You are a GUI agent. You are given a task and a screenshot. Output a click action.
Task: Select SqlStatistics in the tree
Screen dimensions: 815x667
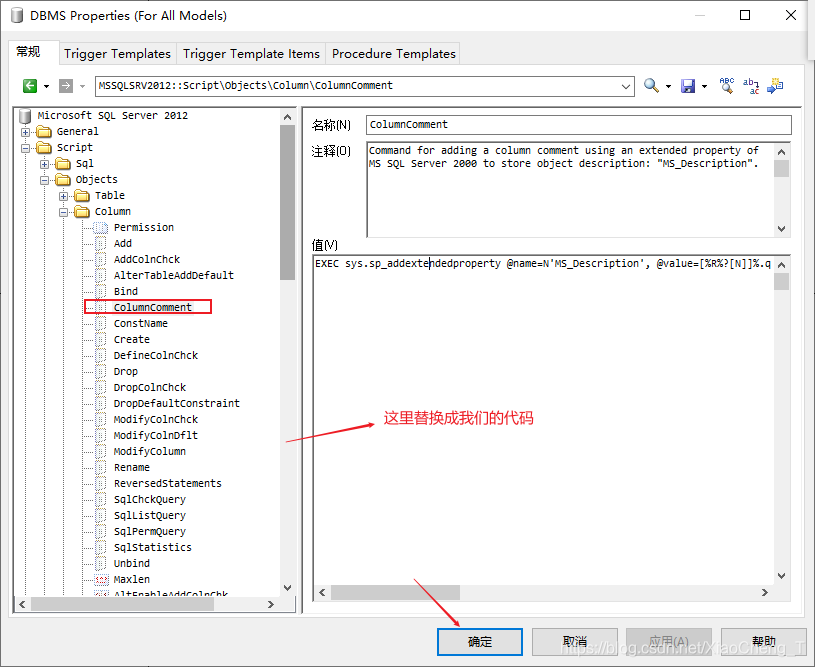153,547
